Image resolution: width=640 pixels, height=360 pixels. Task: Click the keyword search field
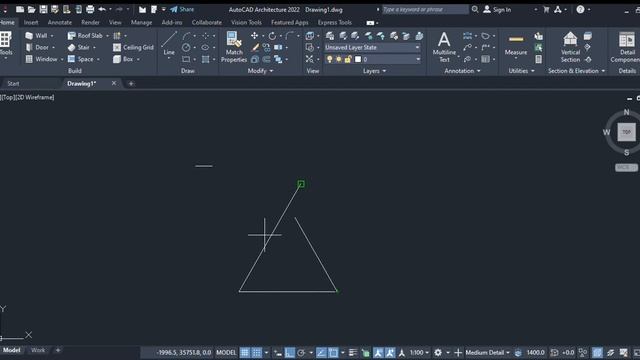pos(425,9)
